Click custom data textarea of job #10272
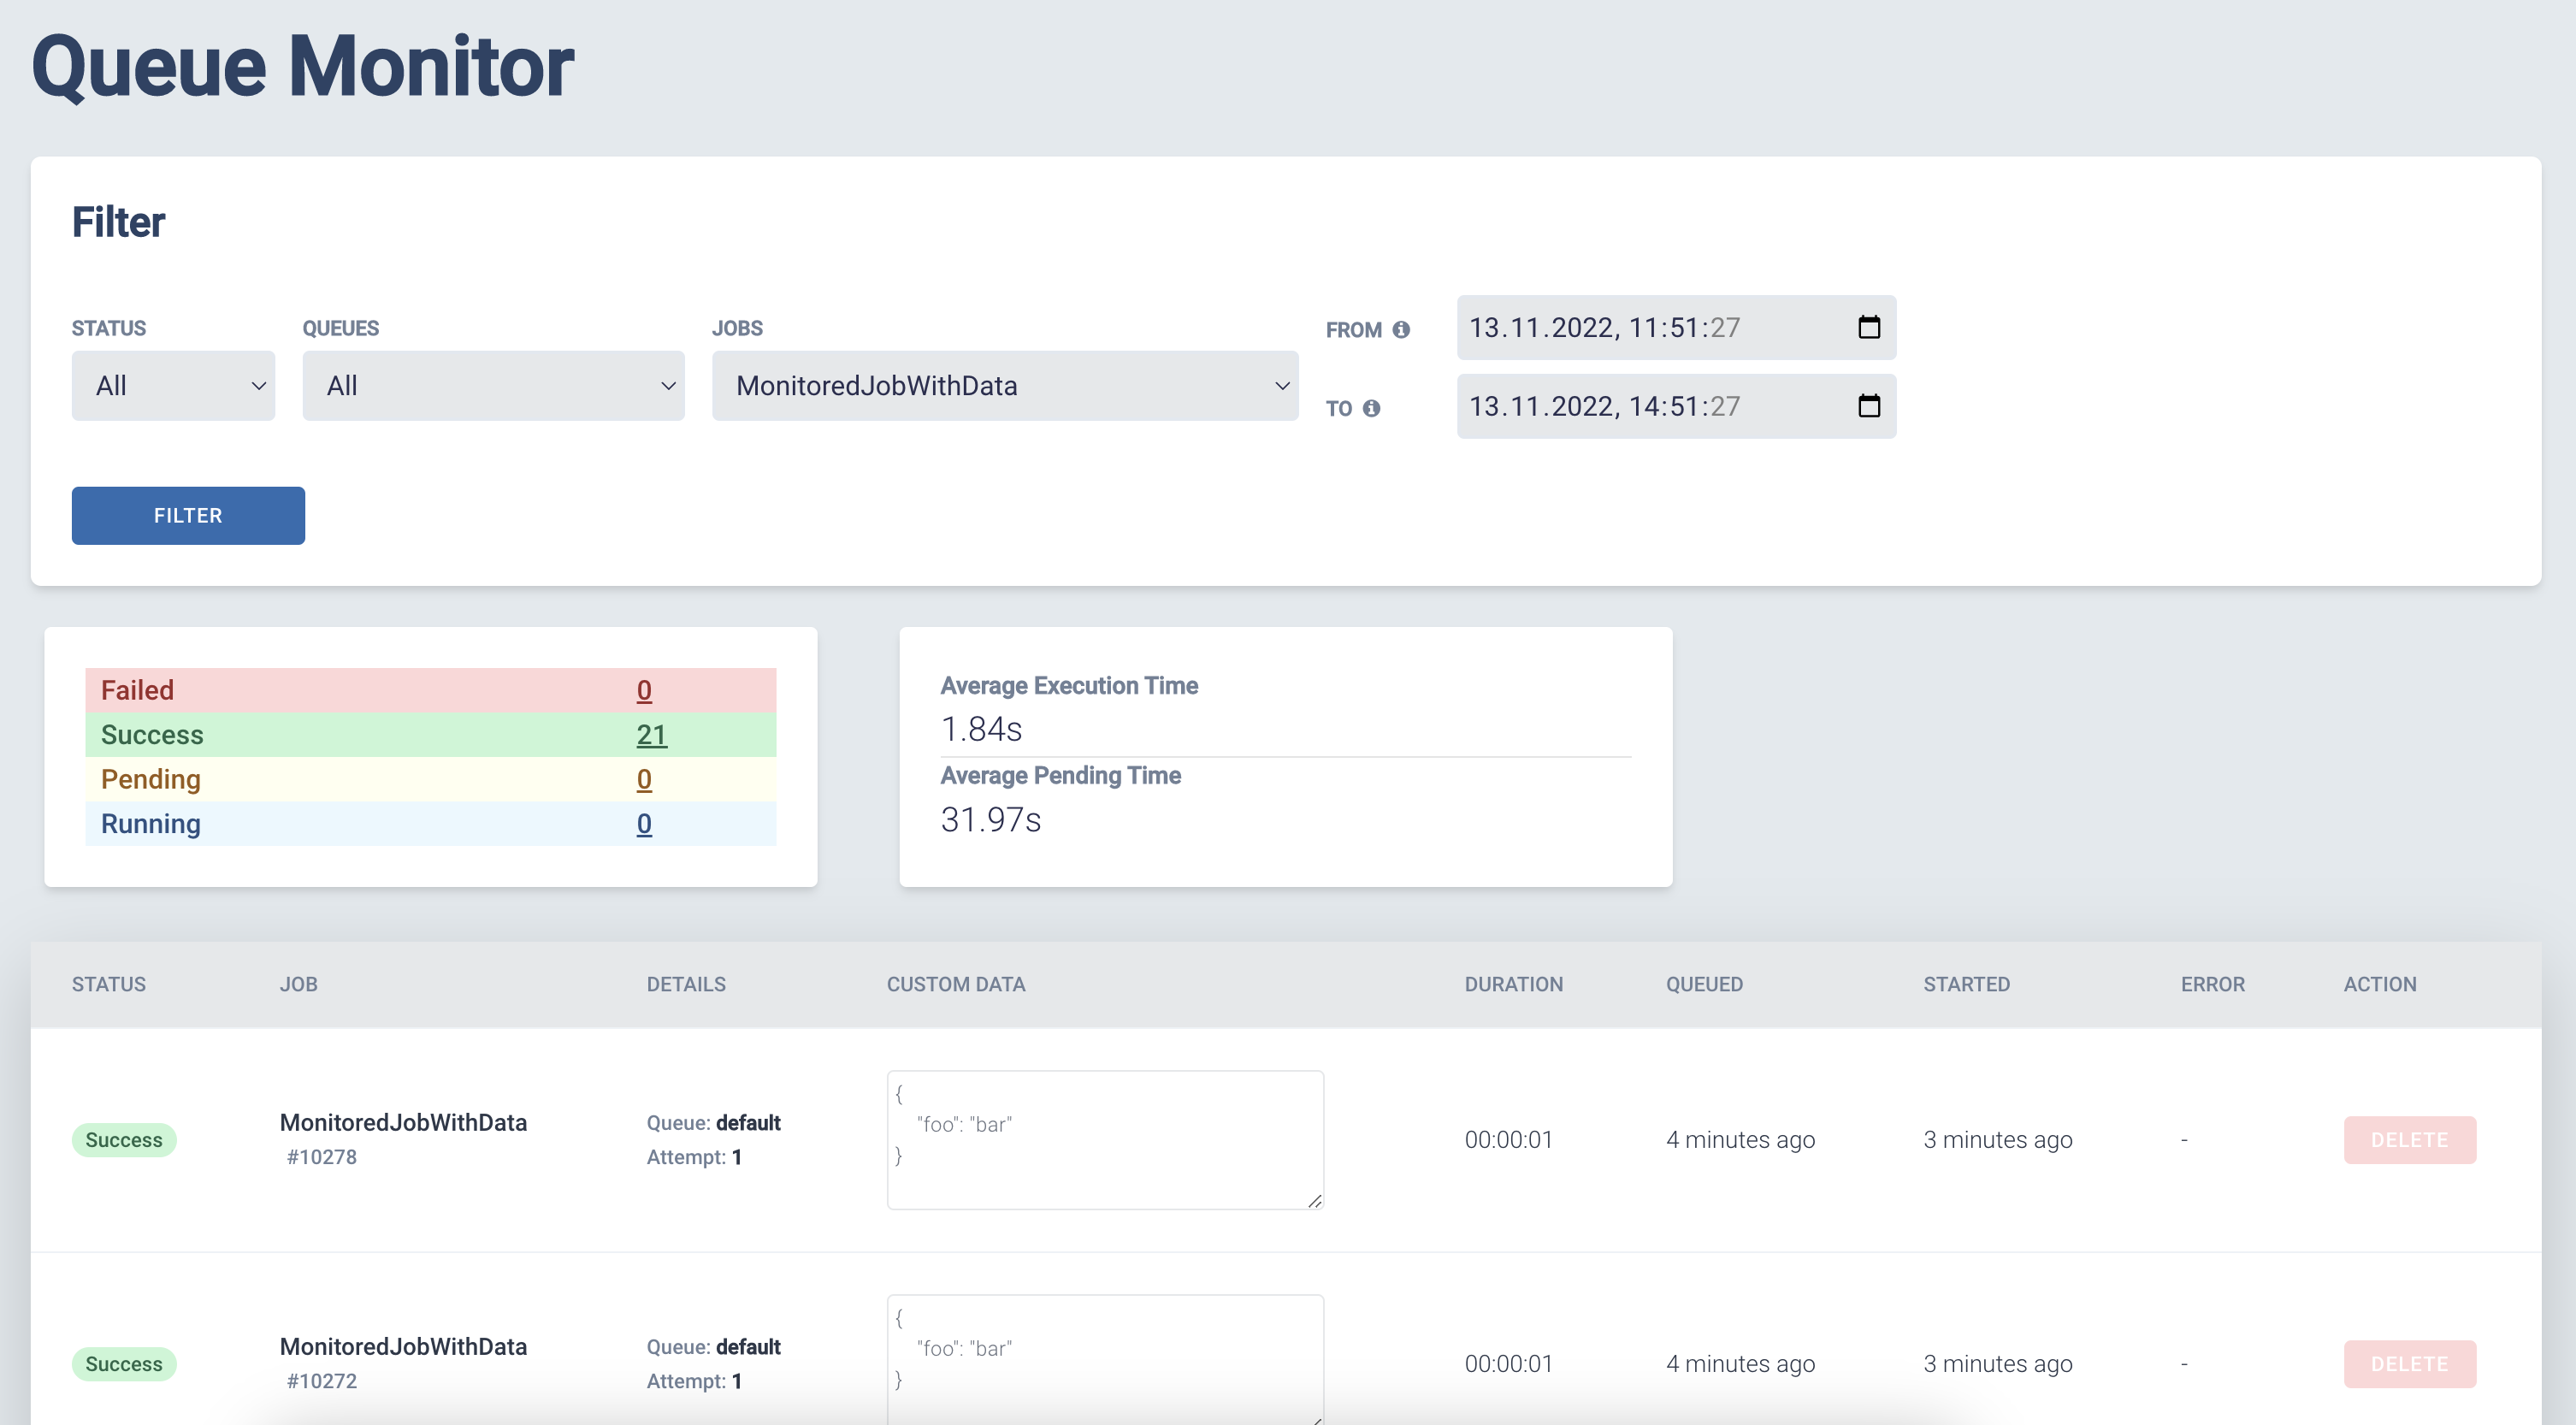 click(1104, 1360)
